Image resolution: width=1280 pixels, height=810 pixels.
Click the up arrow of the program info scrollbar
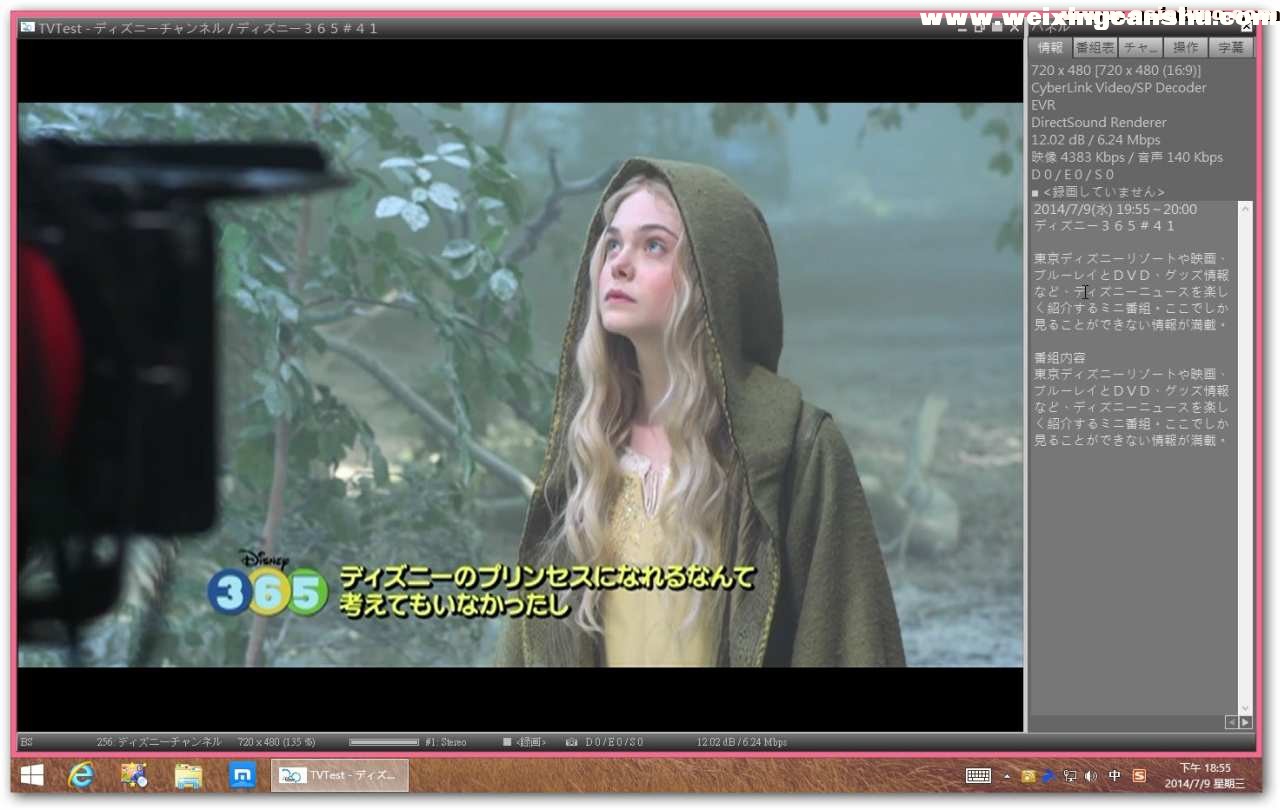pyautogui.click(x=1245, y=208)
